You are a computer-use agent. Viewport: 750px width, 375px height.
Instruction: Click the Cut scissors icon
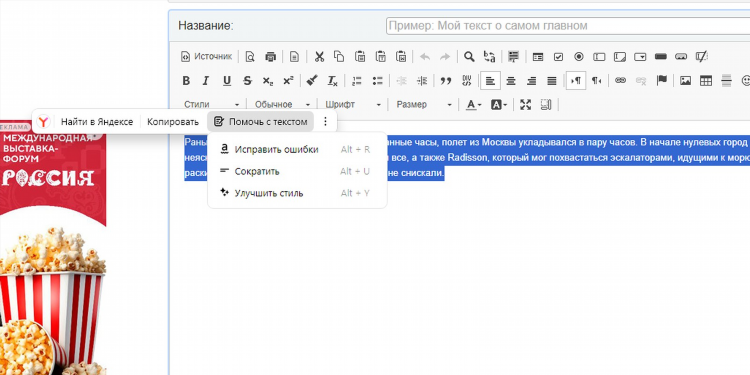click(319, 56)
